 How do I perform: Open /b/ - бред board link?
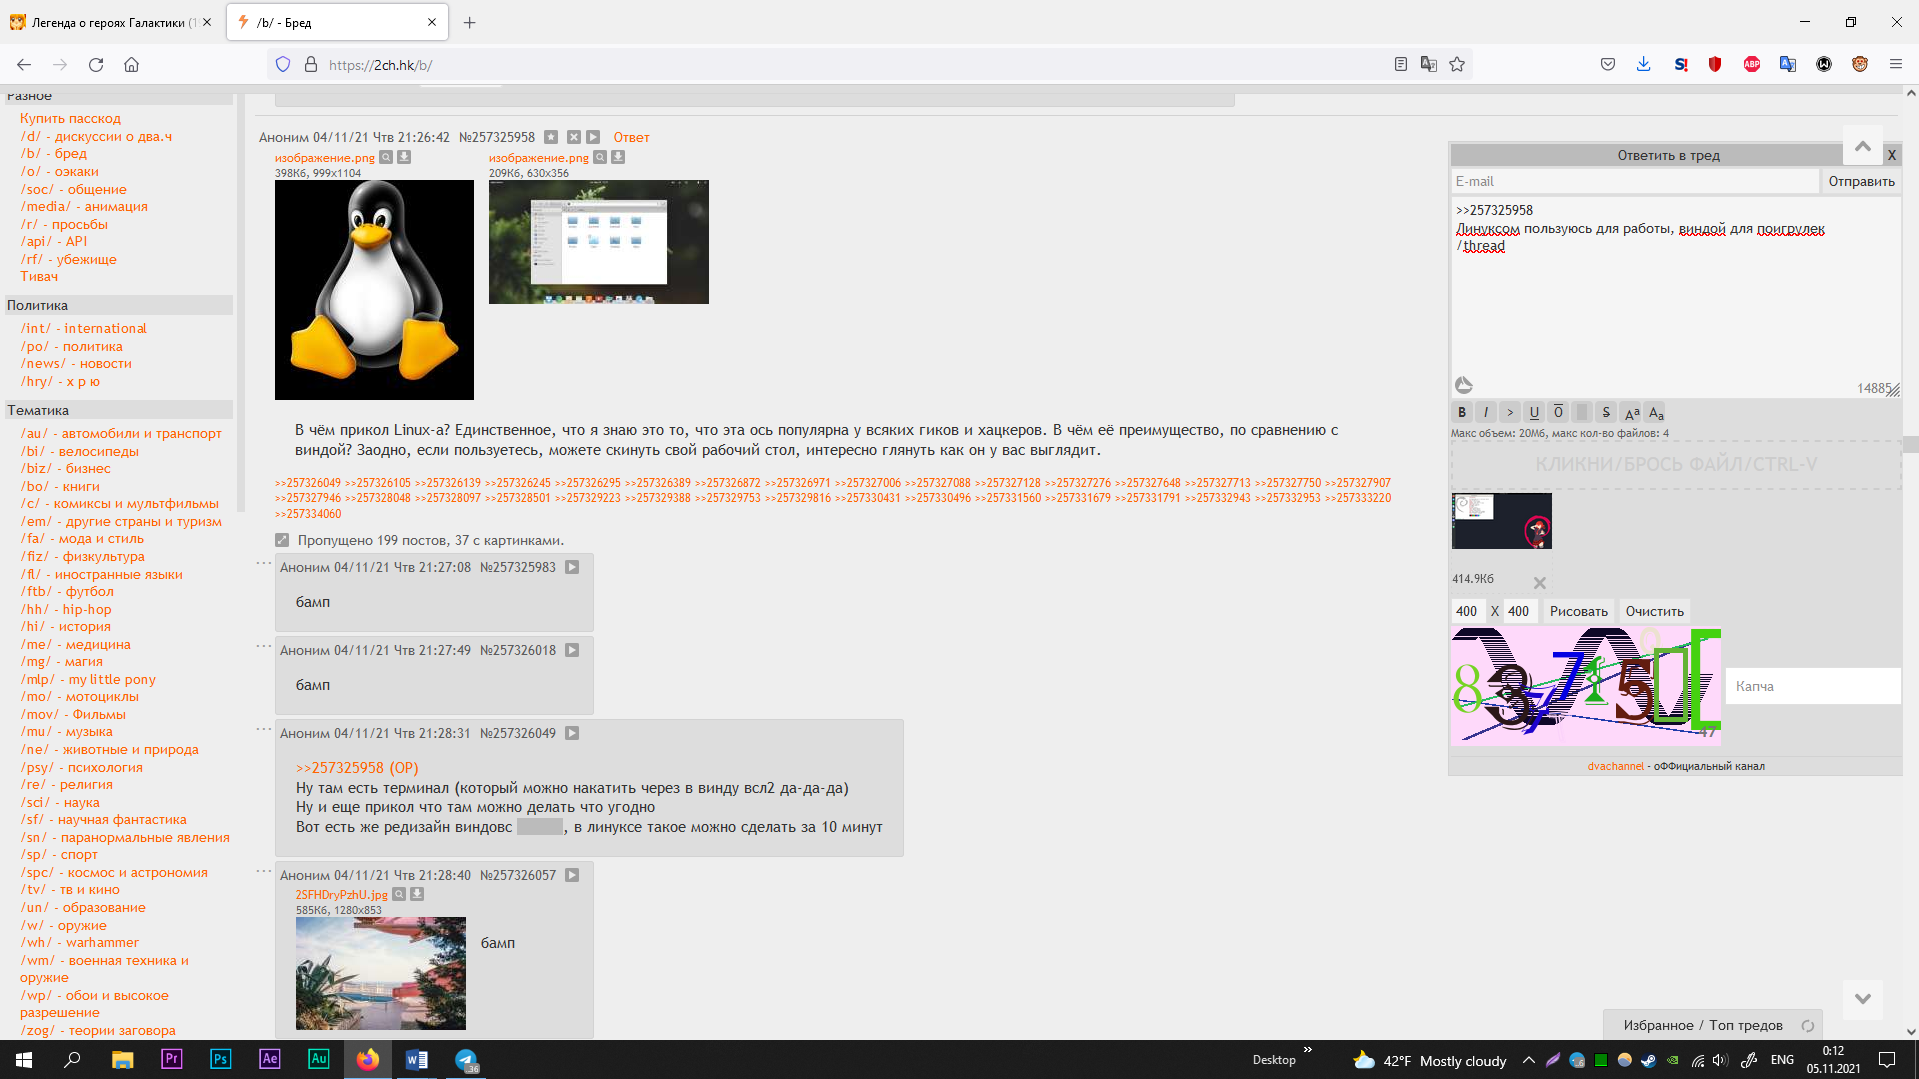point(54,153)
